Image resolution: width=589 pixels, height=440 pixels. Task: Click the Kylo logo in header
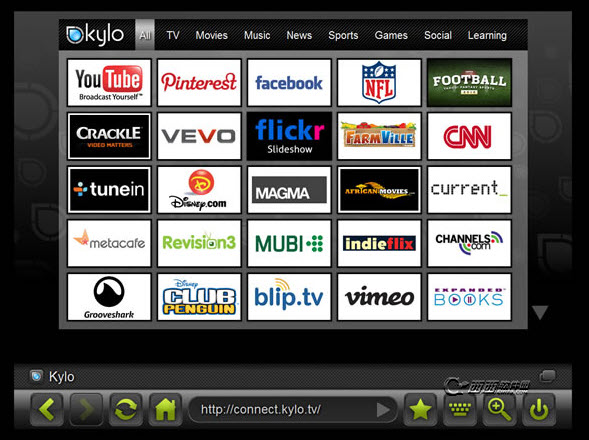point(95,35)
